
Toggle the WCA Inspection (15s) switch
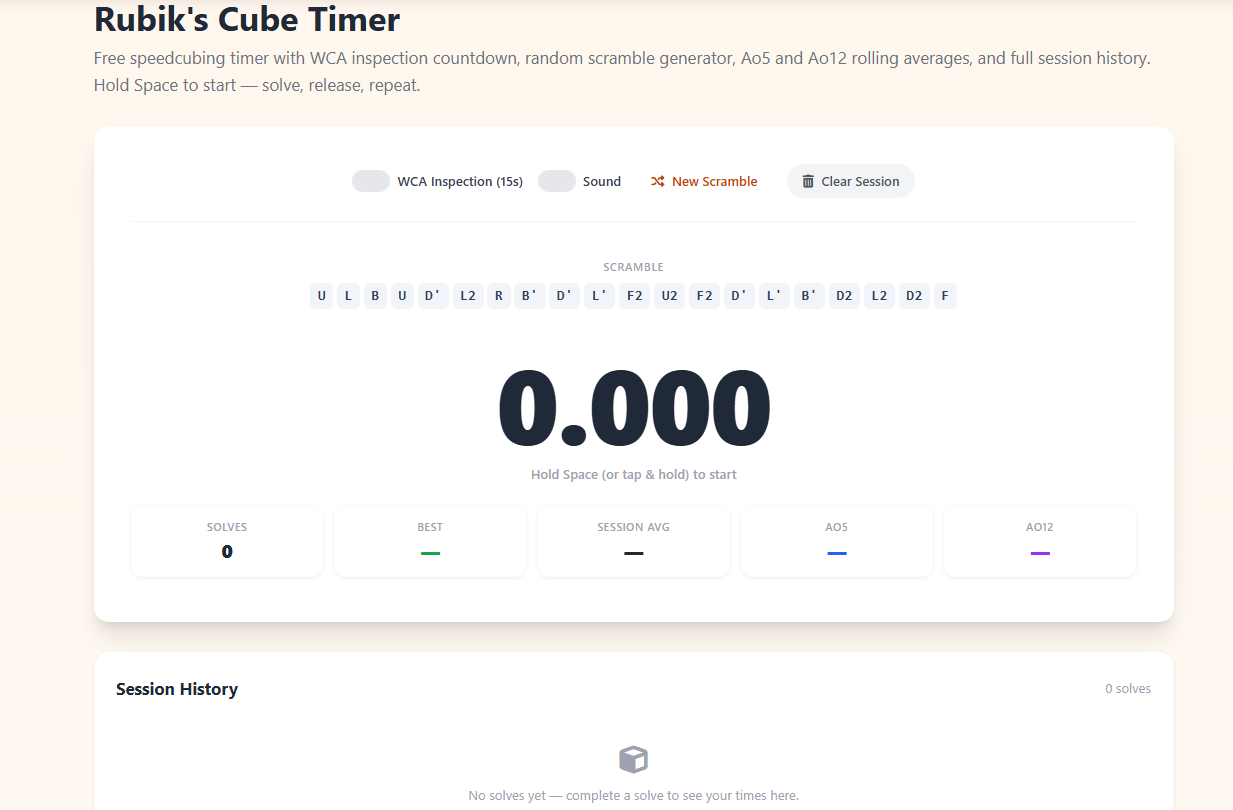tap(370, 181)
